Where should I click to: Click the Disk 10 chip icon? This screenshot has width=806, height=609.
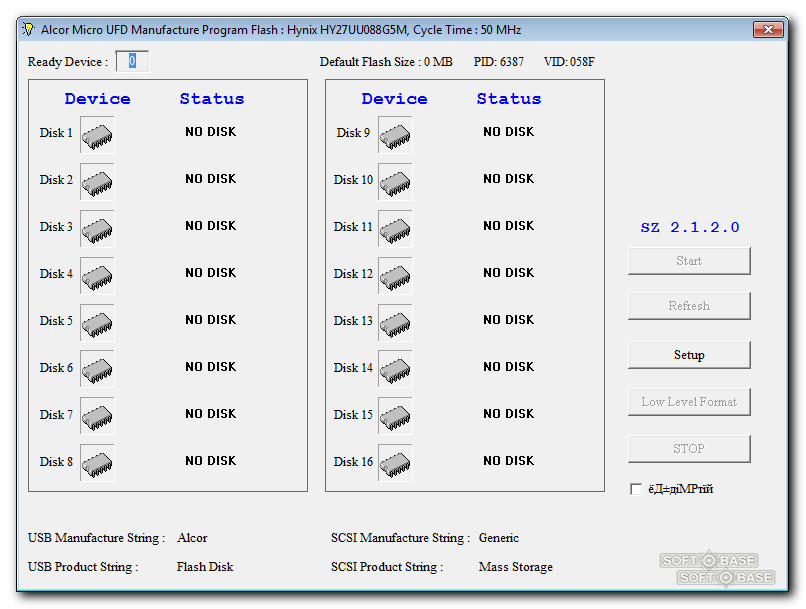(x=395, y=181)
